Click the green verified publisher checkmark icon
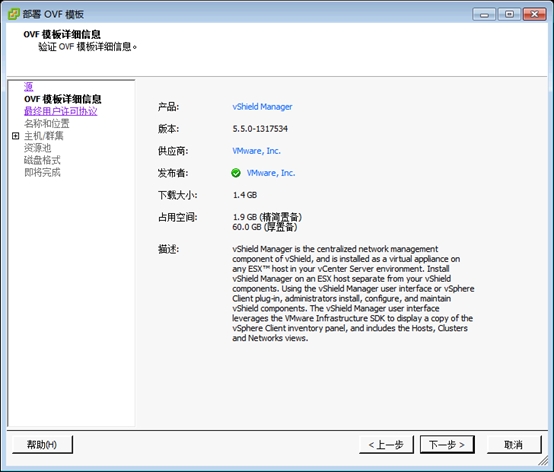554x472 pixels. [236, 173]
